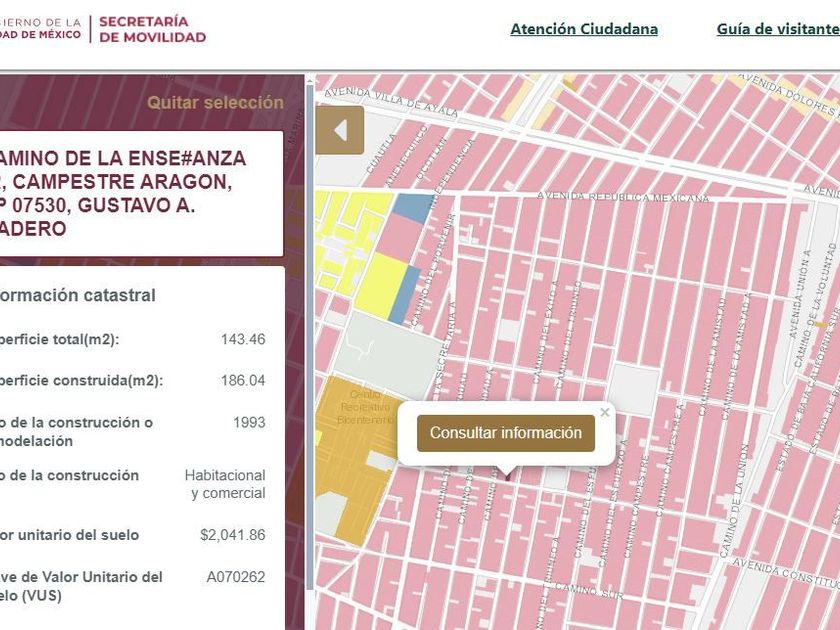The height and width of the screenshot is (630, 840).
Task: Close the Consultar información popup
Action: click(605, 412)
